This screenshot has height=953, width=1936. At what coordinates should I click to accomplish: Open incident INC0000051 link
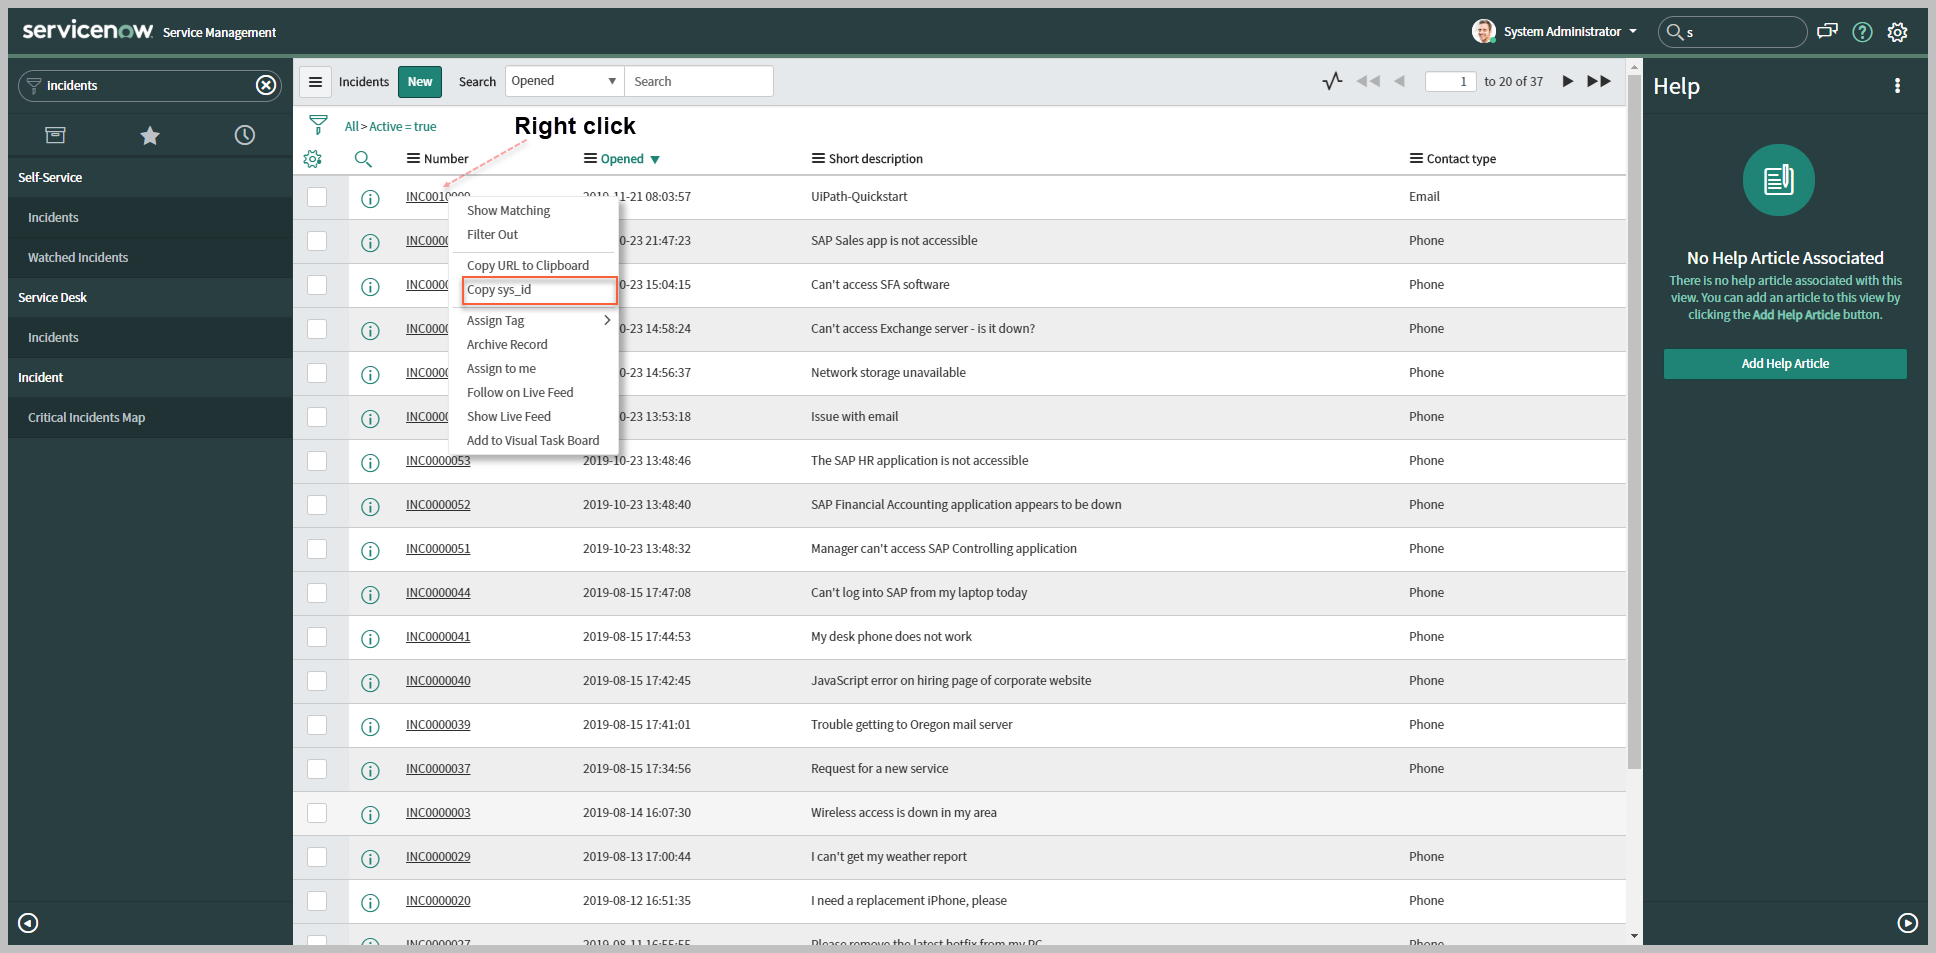tap(438, 549)
